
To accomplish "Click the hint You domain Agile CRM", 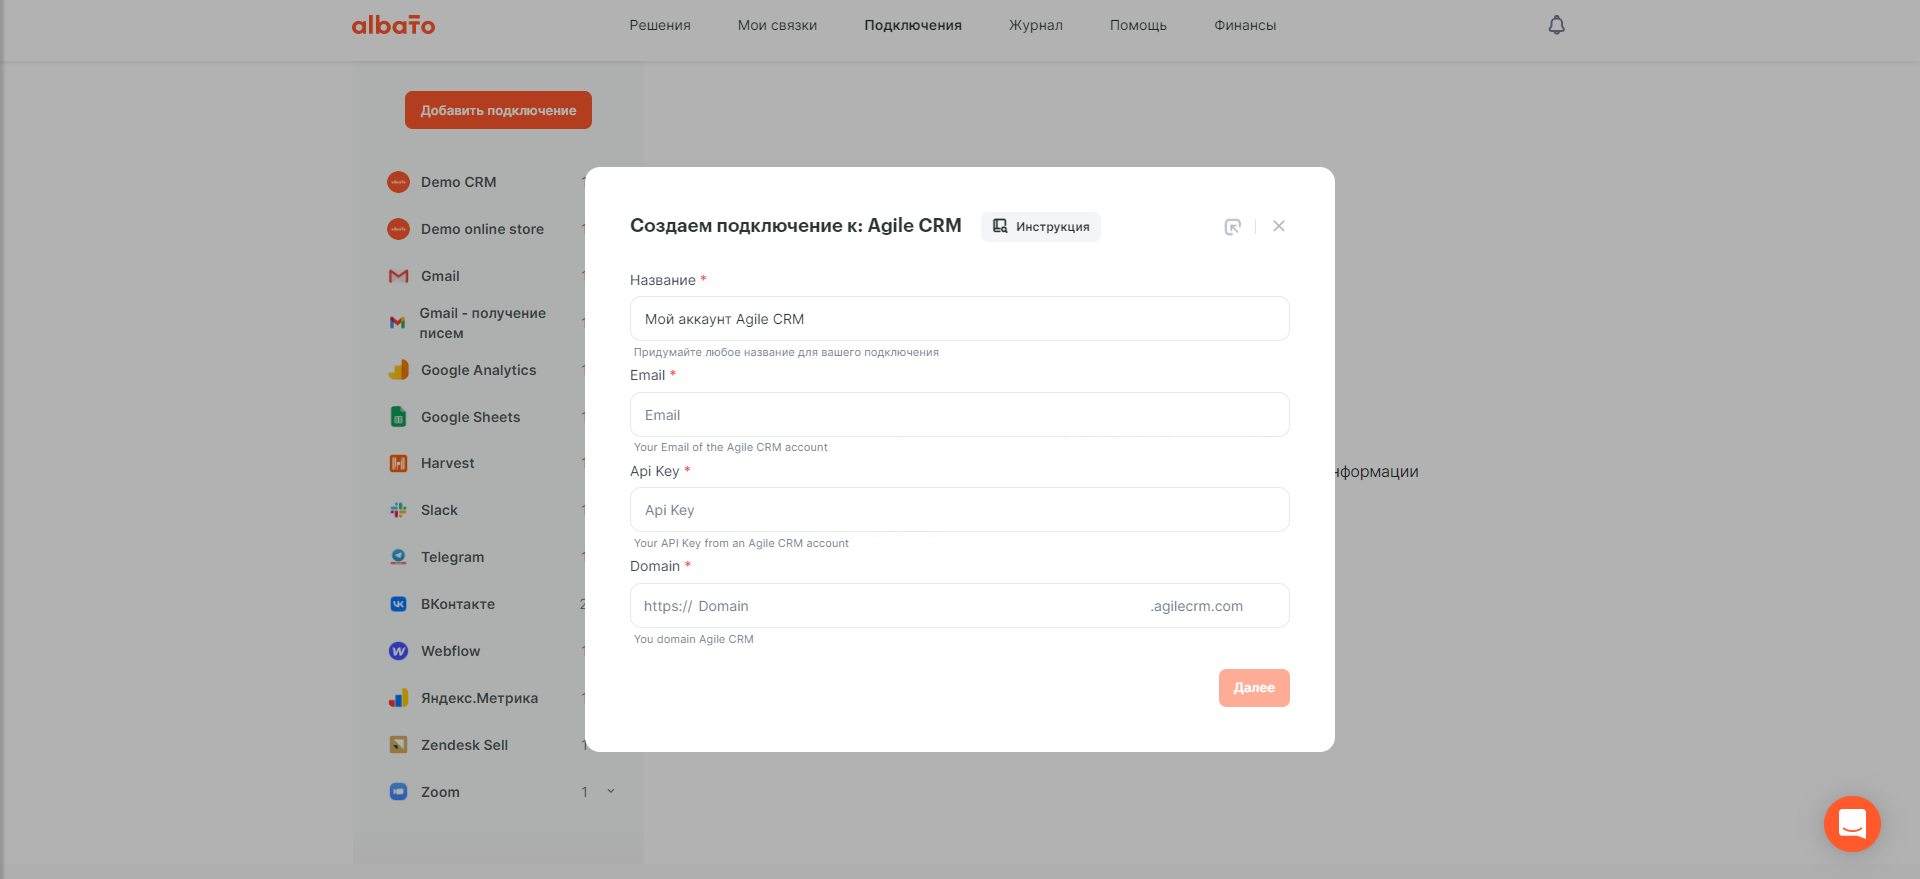I will coord(694,639).
